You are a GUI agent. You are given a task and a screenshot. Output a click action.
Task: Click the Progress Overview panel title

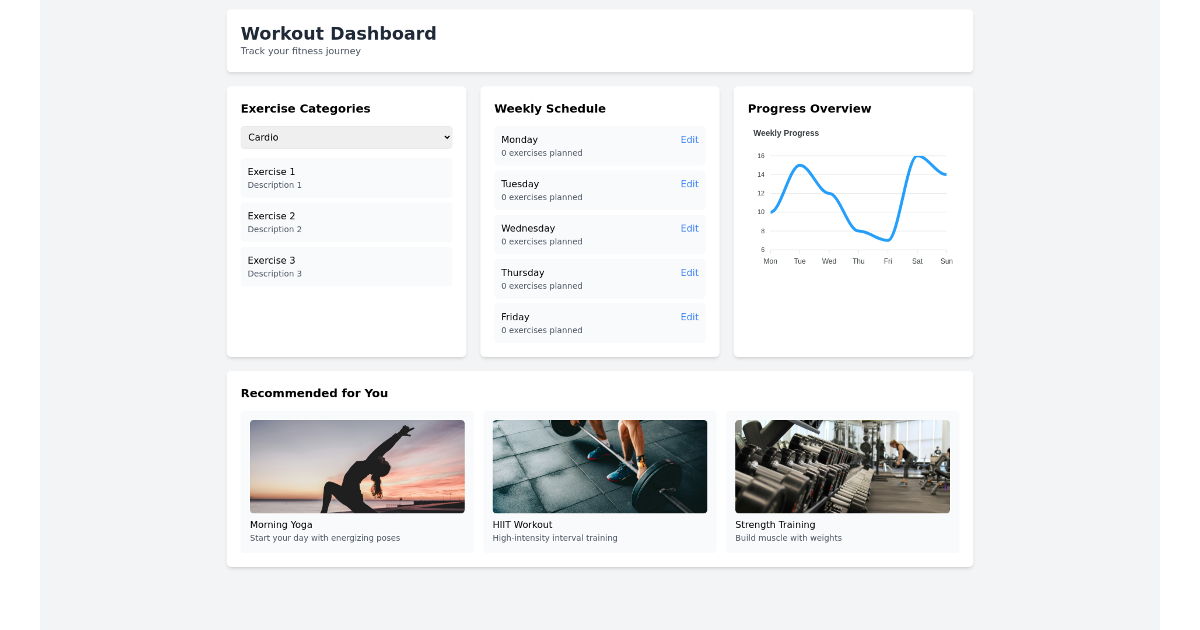(810, 108)
